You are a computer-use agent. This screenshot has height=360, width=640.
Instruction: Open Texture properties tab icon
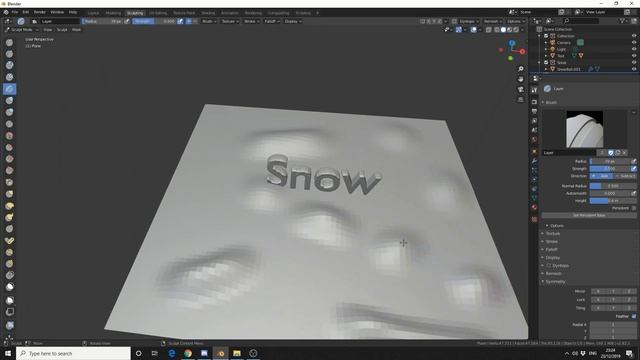(534, 219)
